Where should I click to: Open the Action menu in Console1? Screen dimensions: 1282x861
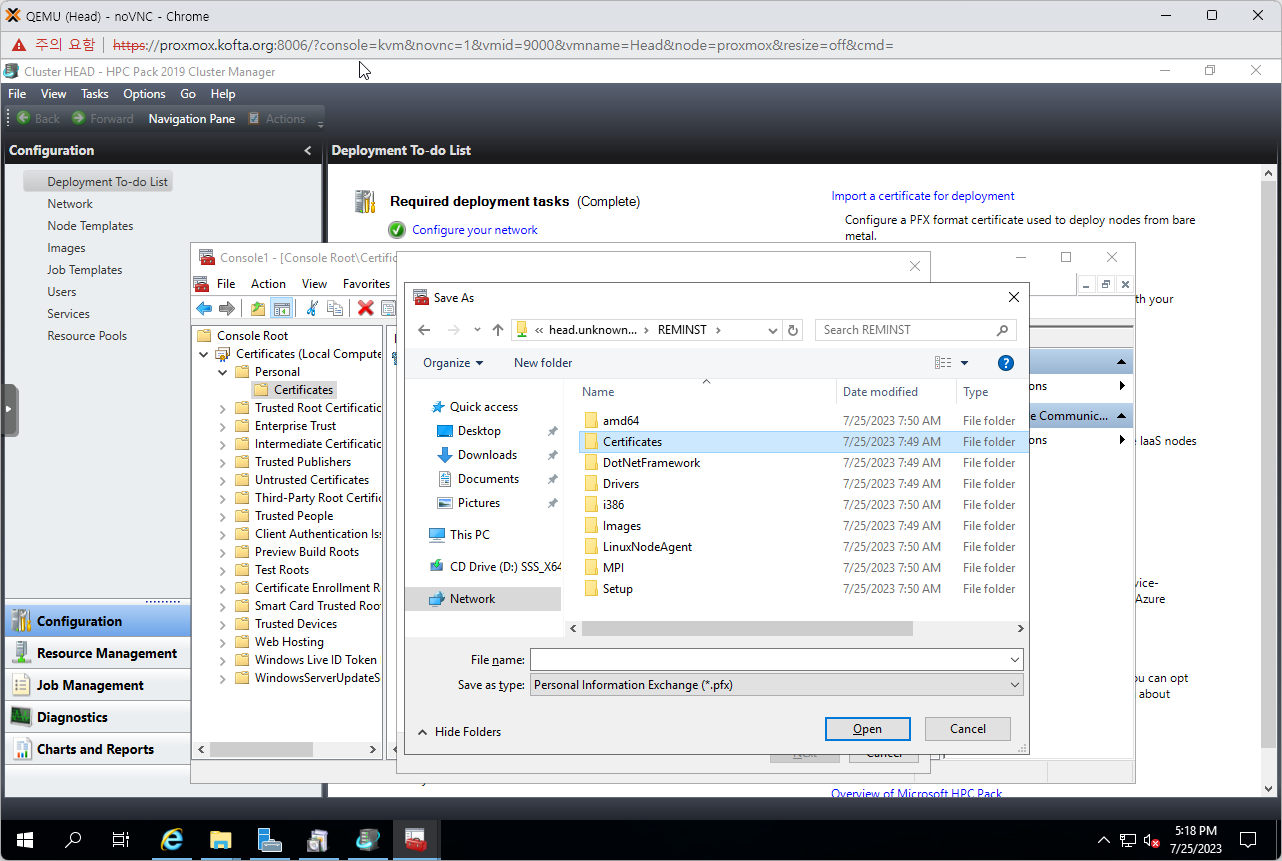[x=268, y=284]
